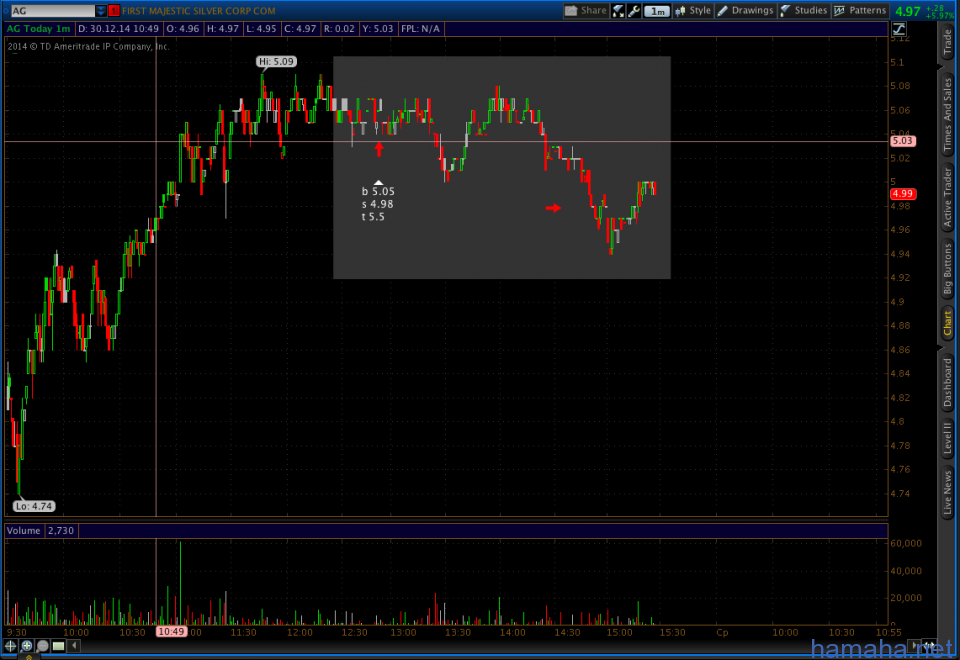
Task: Click the chart mode curve icon
Action: point(898,29)
